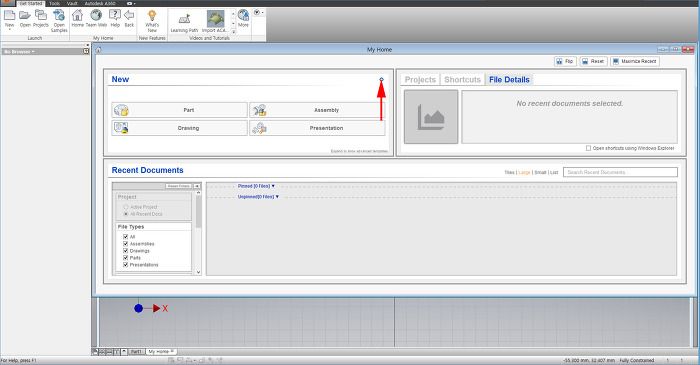700x365 pixels.
Task: Click the Search Recent Documents field
Action: point(620,172)
